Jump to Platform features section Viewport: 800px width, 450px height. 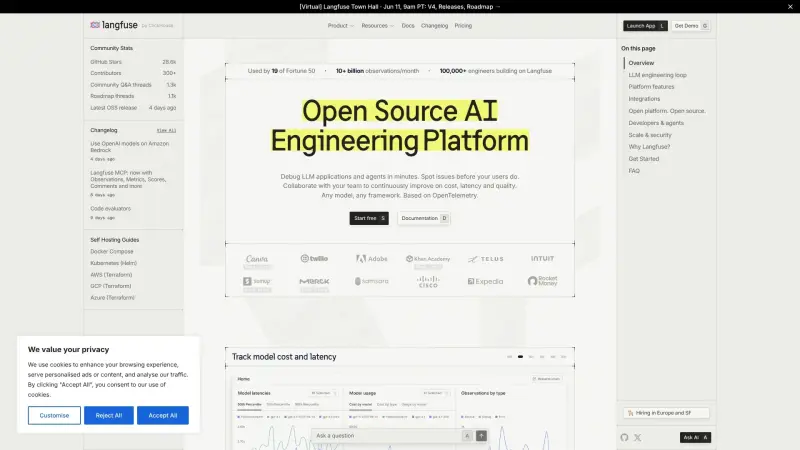pos(651,87)
